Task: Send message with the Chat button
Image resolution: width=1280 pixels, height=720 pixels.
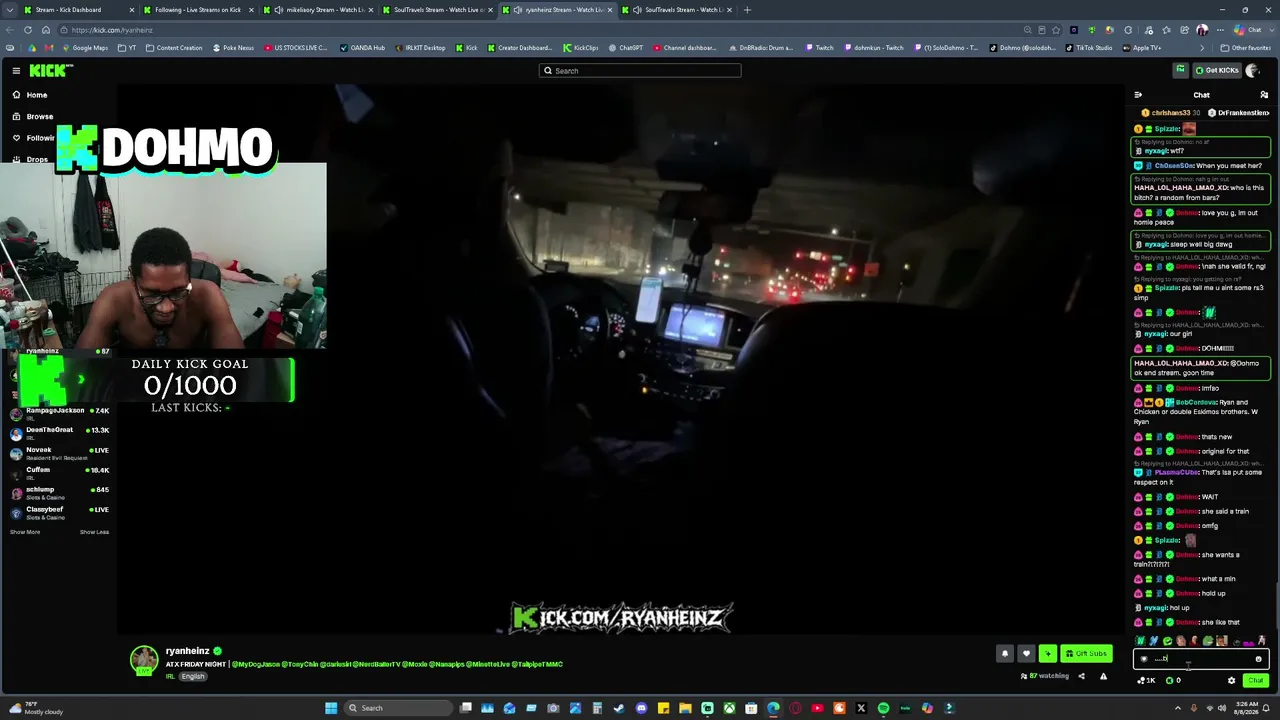Action: 1256,681
